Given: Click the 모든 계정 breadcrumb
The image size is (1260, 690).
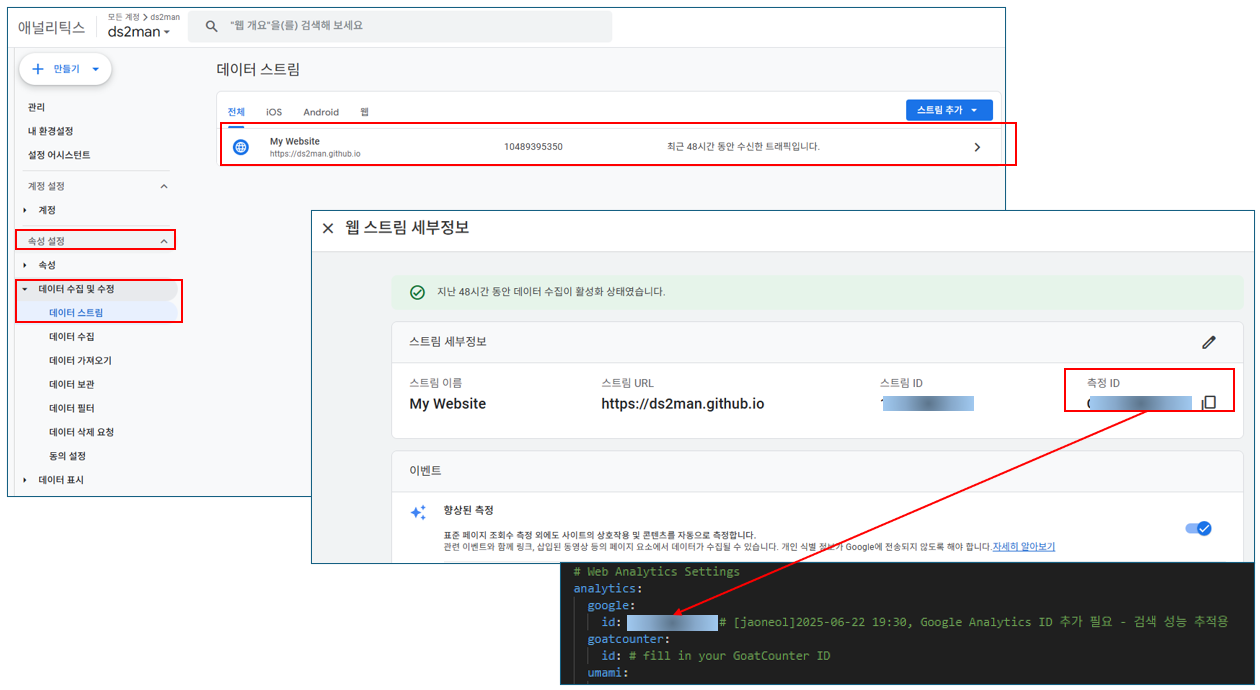Looking at the screenshot, I should point(123,17).
